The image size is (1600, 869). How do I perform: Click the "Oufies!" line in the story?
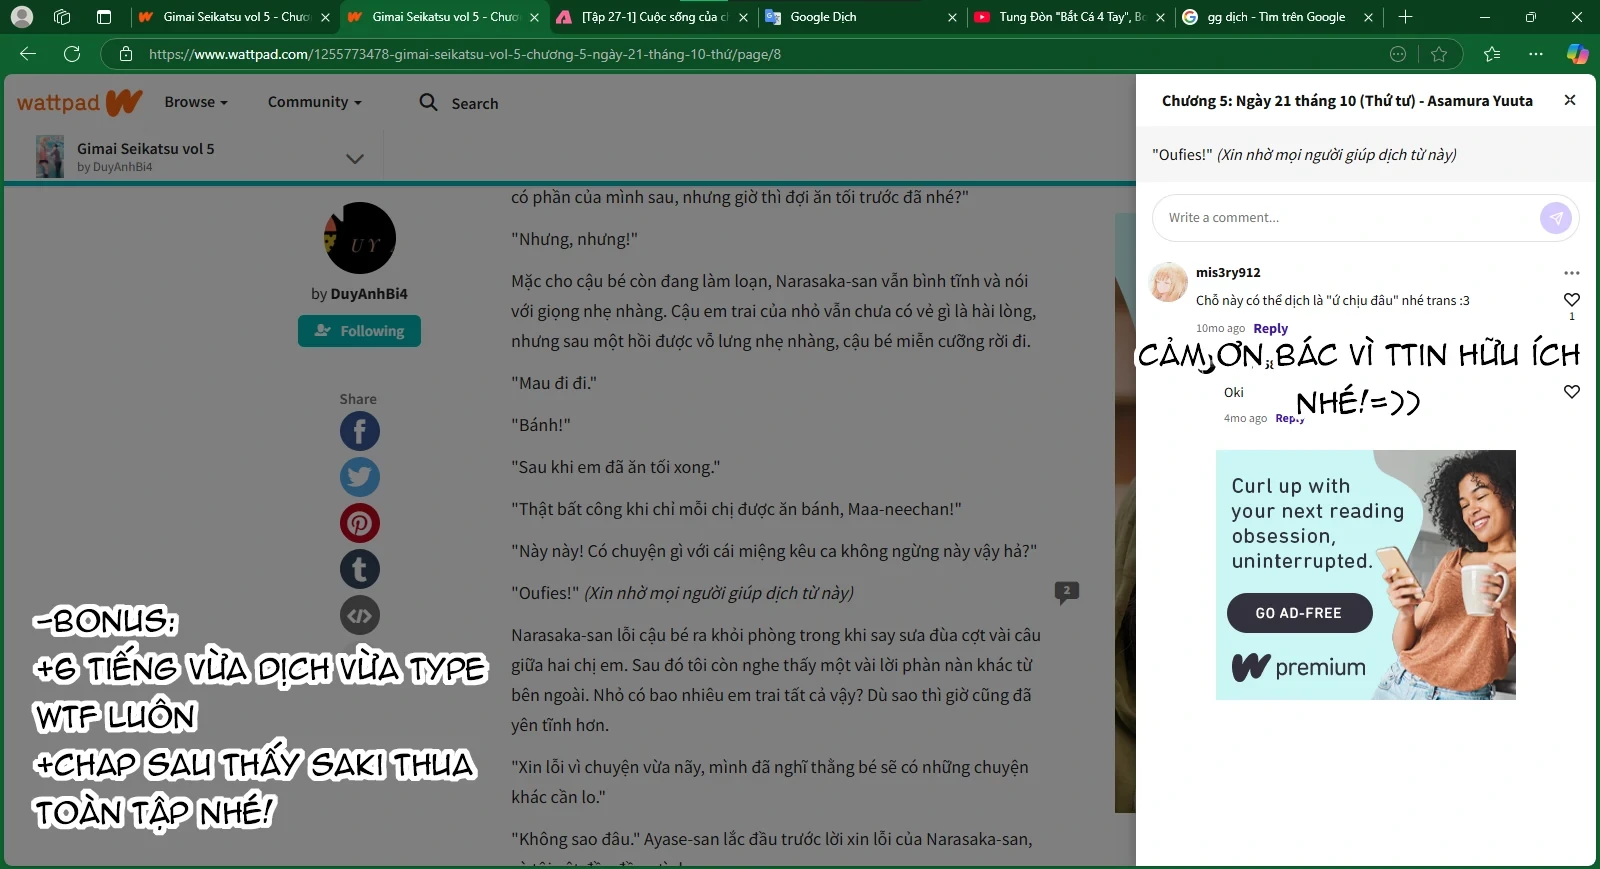[682, 593]
